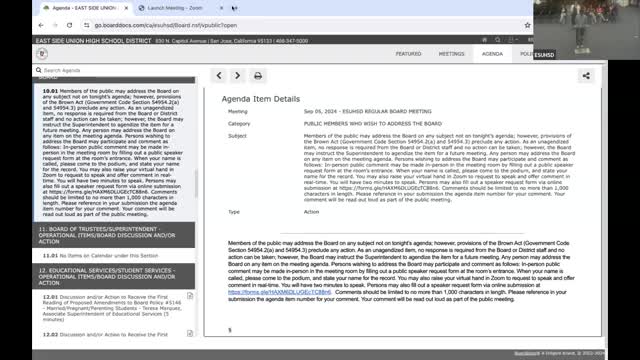Select item 11.01 No Items on Calendar
The image size is (640, 360).
100,256
